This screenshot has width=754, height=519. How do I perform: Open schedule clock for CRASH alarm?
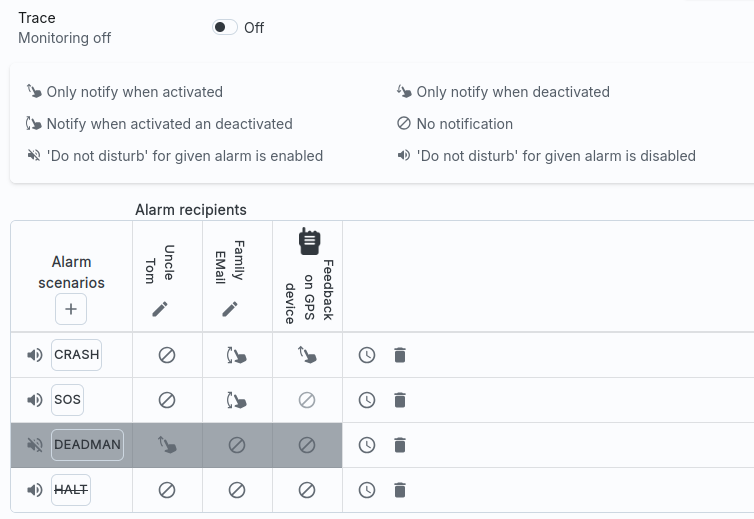367,355
